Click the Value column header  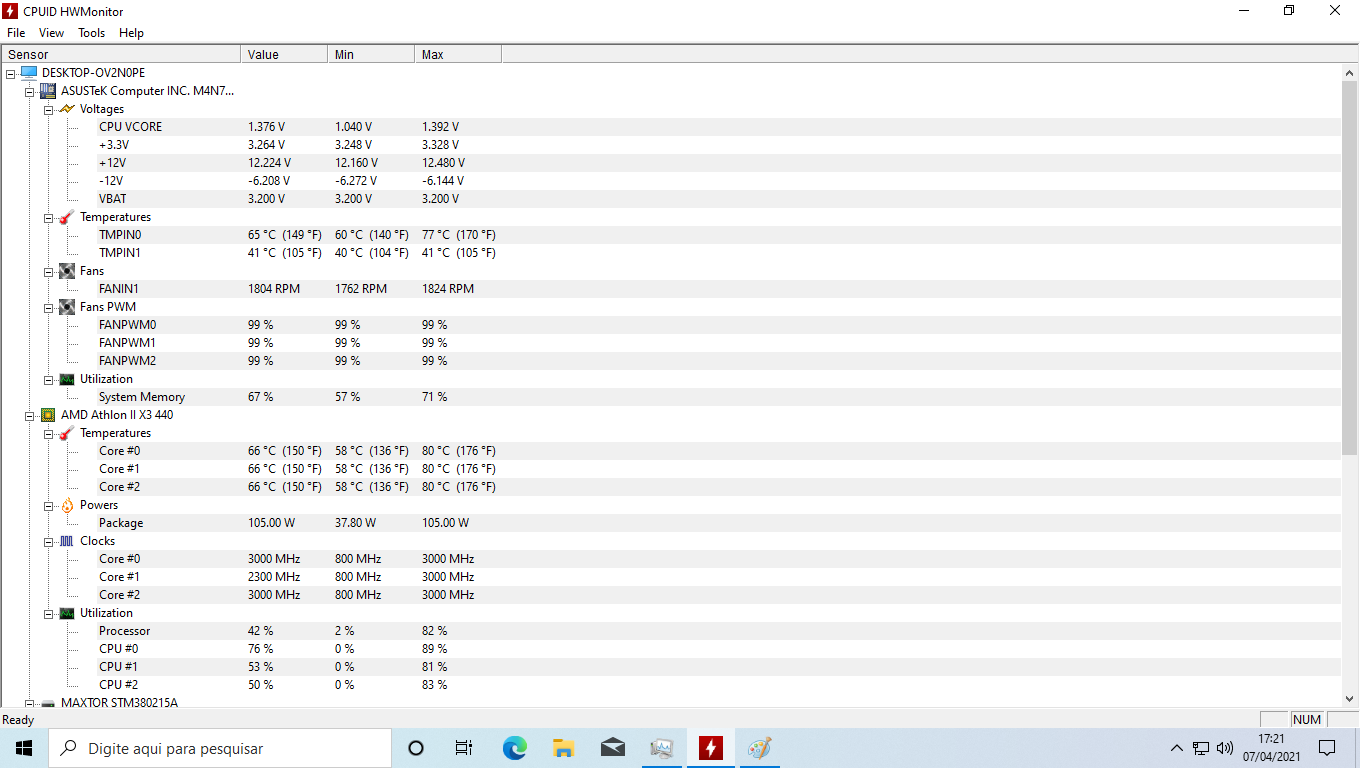coord(284,54)
